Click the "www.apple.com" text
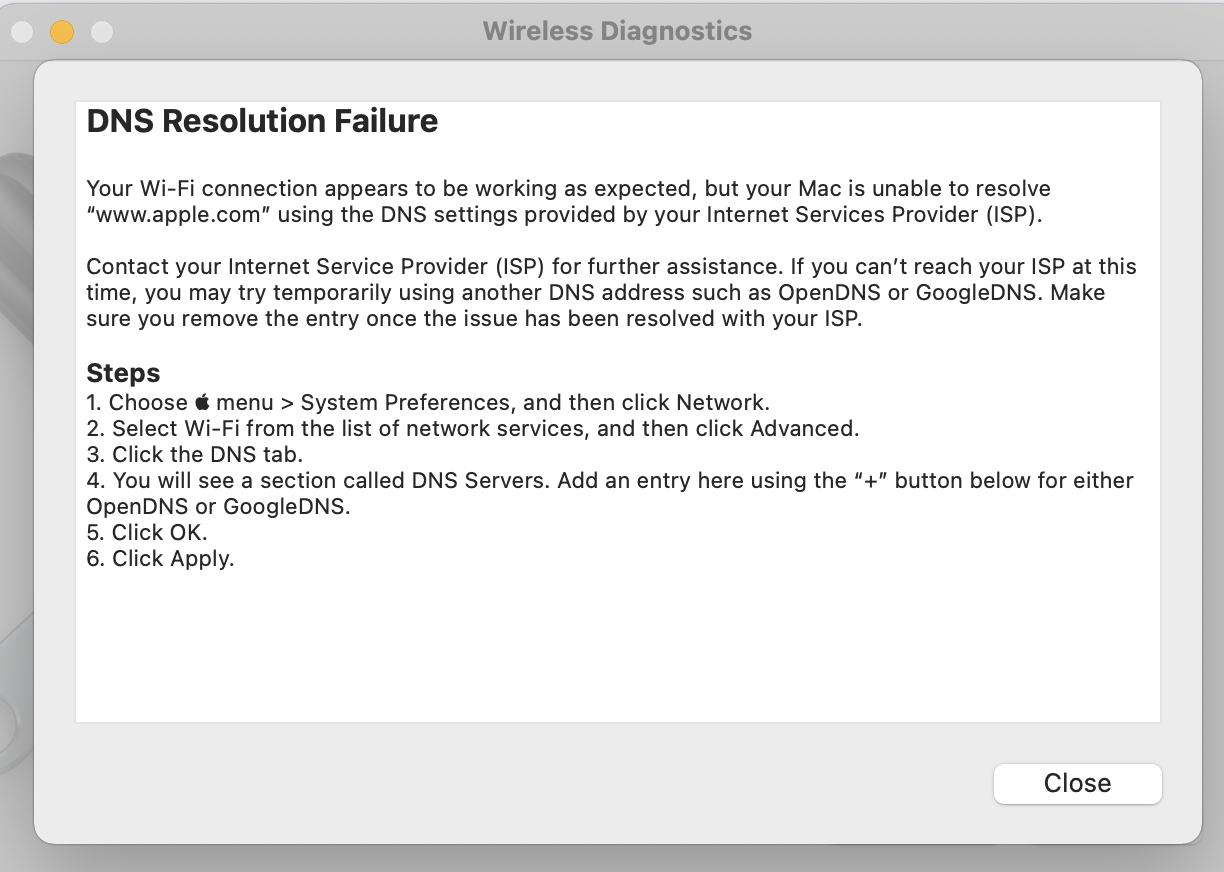The width and height of the screenshot is (1224, 872). [179, 214]
